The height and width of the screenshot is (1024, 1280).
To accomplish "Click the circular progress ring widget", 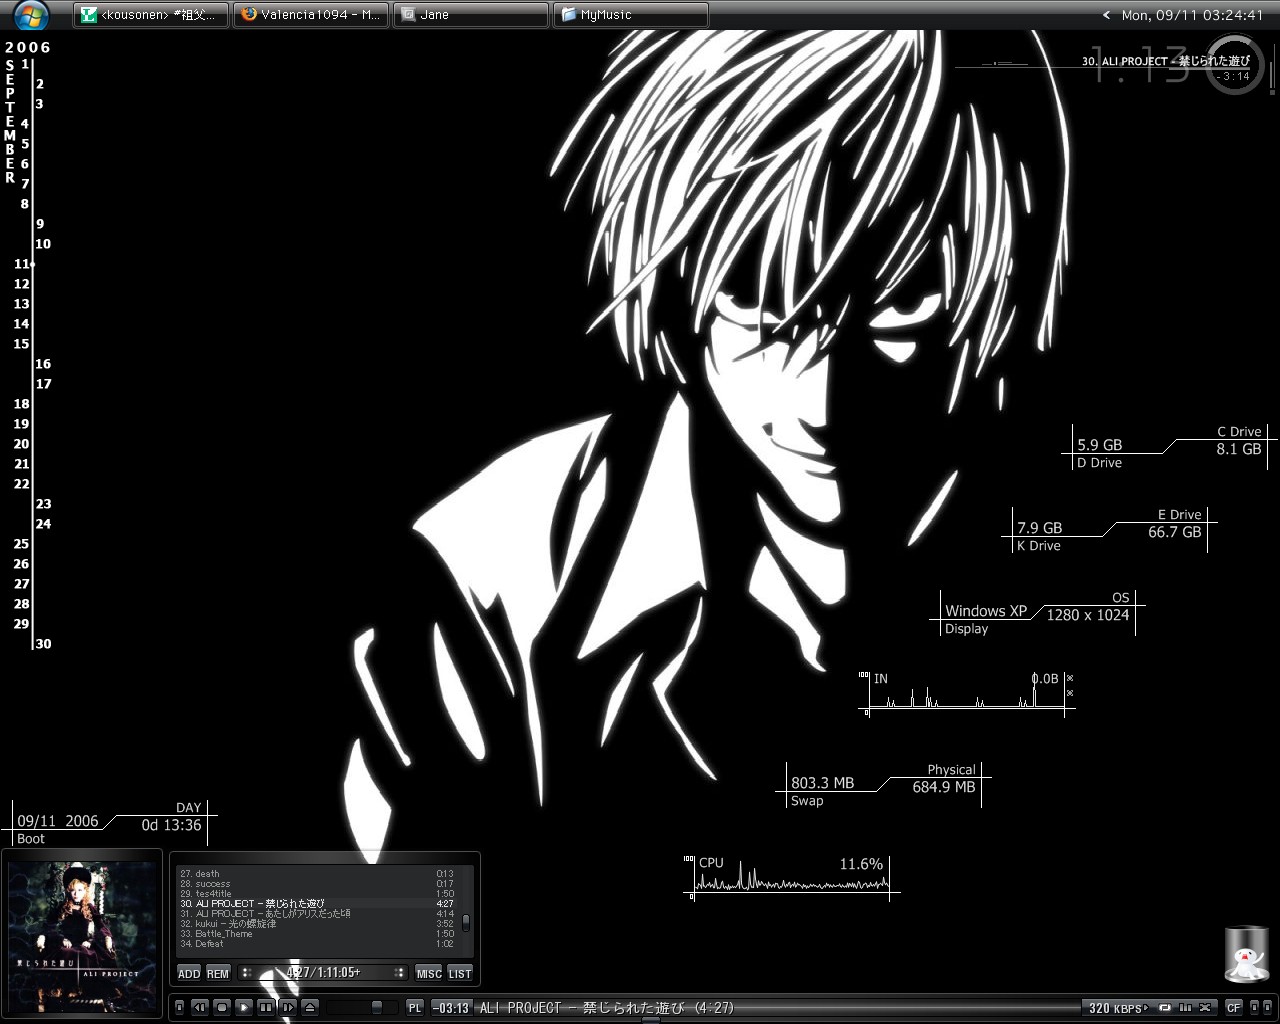I will [x=1237, y=64].
